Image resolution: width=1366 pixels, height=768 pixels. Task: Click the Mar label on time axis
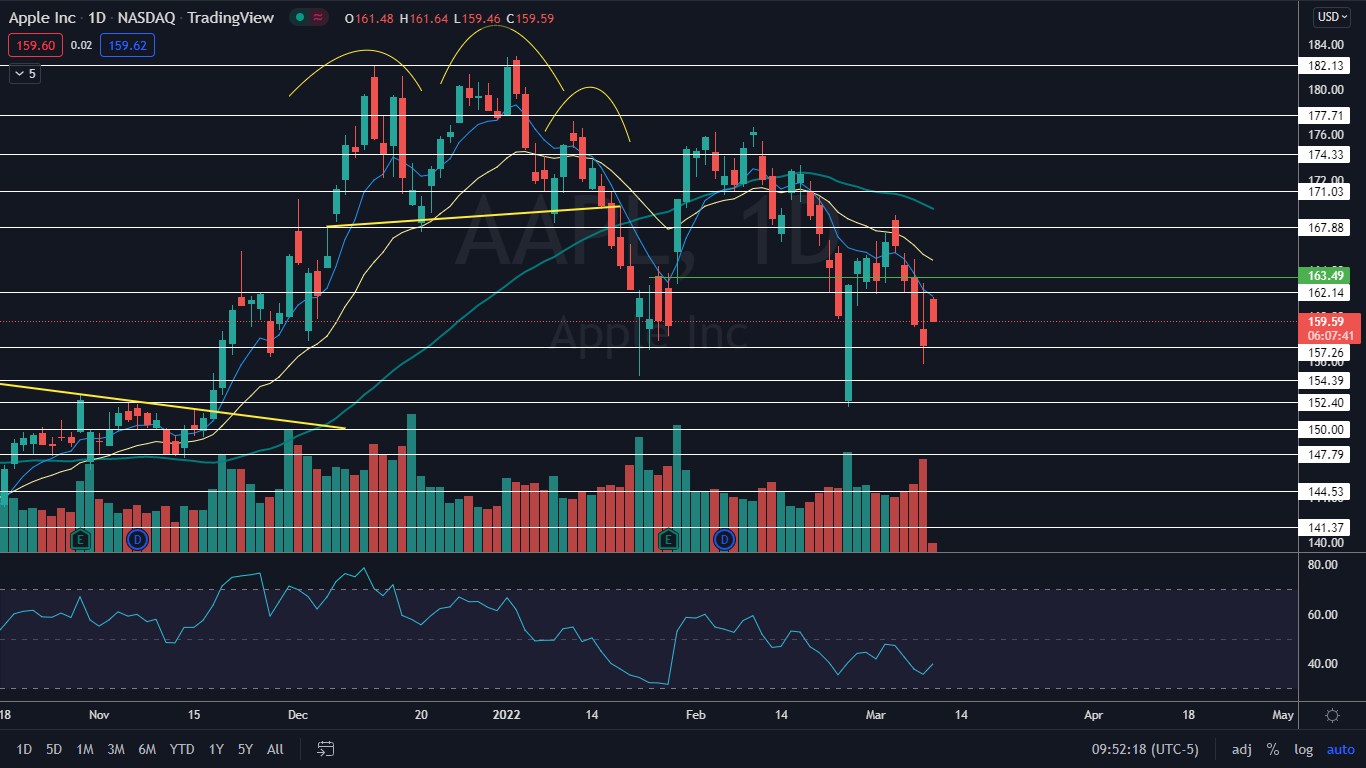point(875,715)
